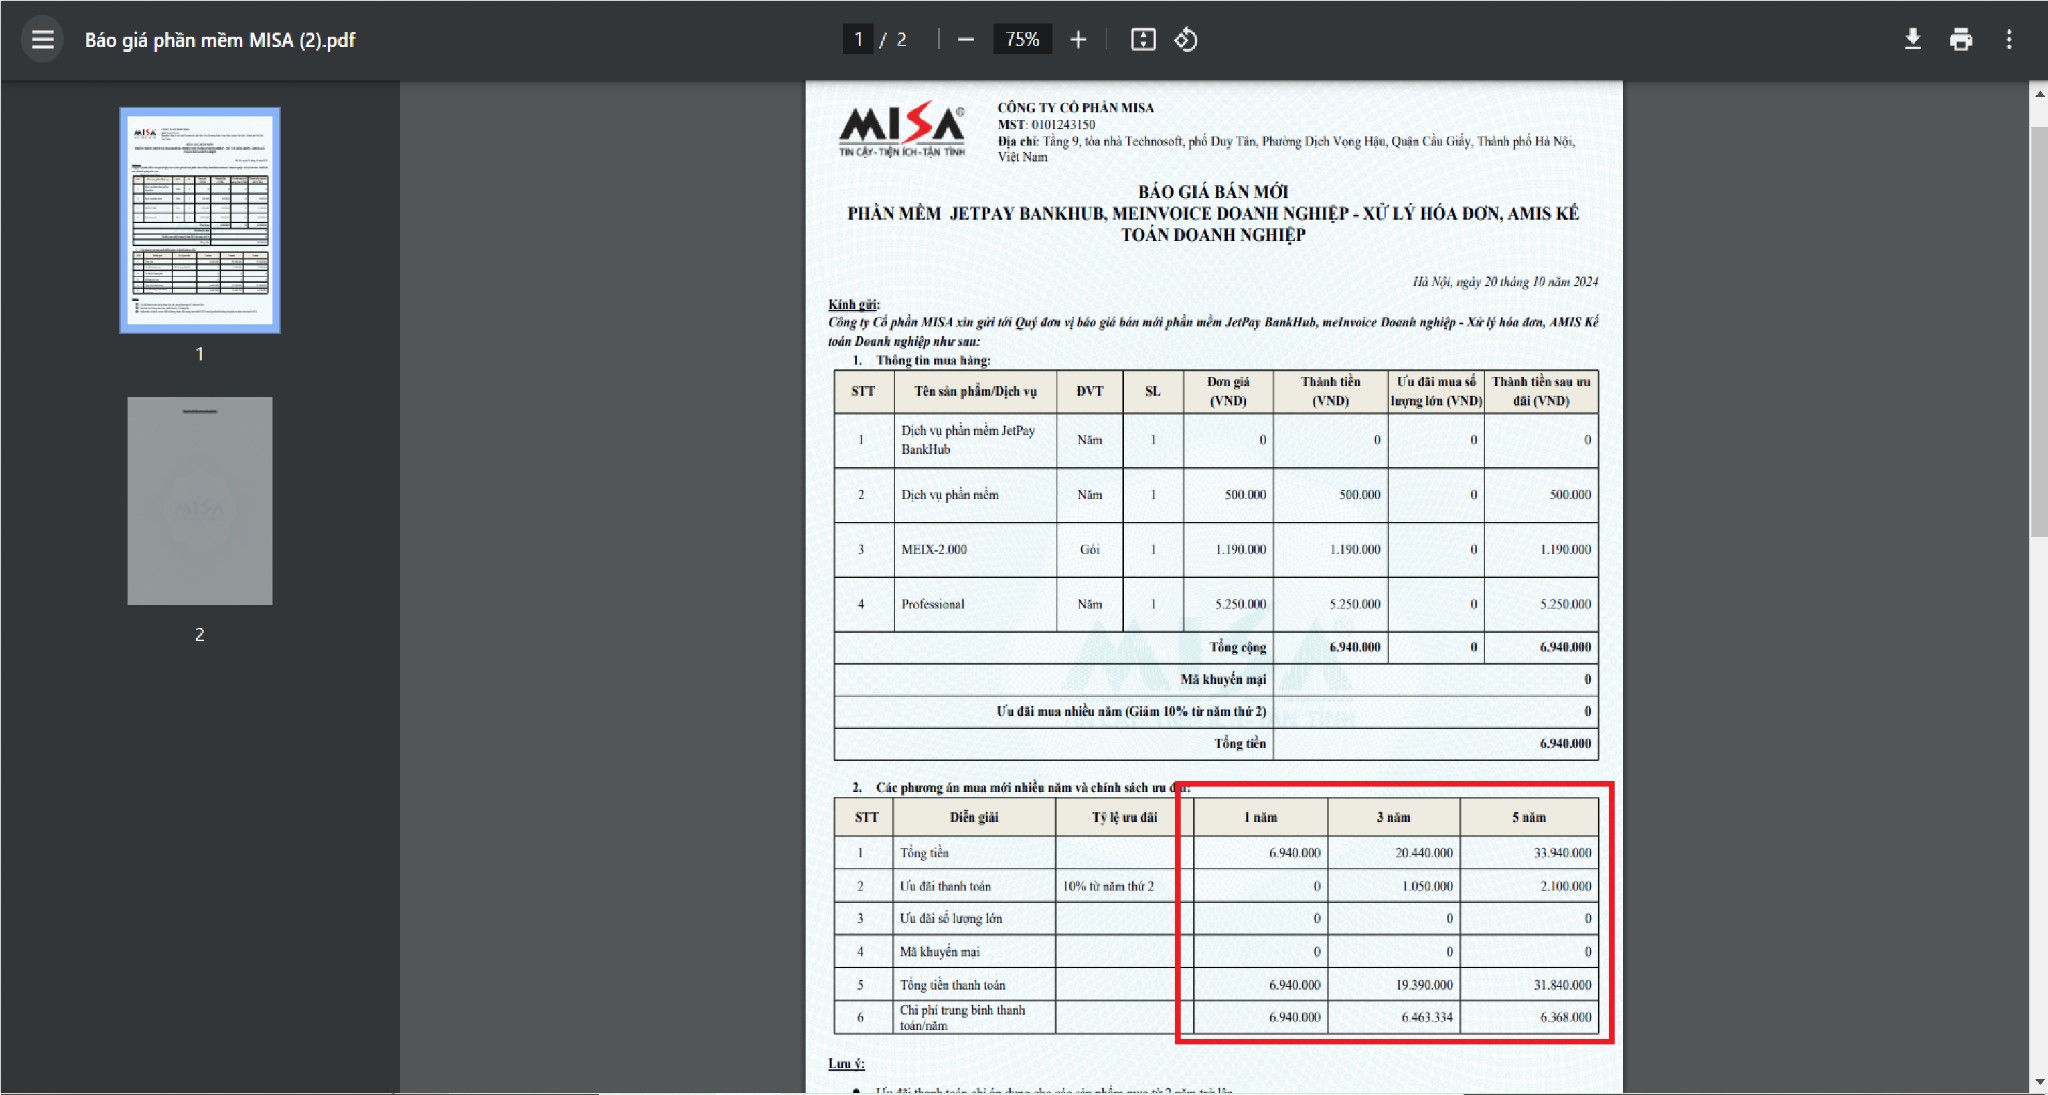Click the Professional product row name

[932, 604]
